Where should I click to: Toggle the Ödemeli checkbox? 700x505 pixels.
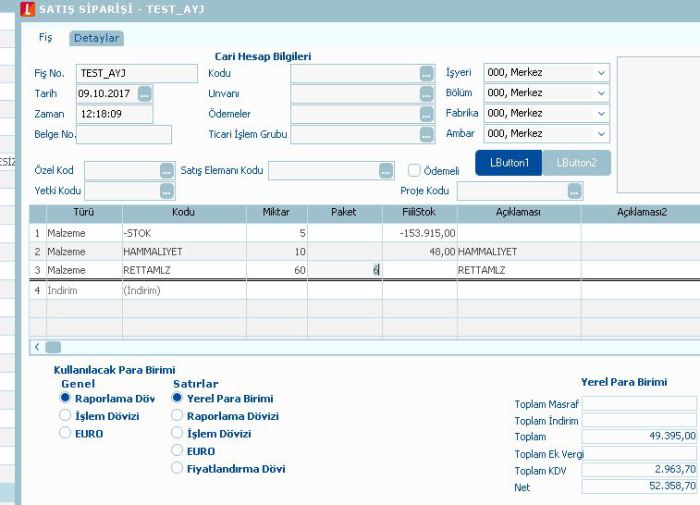pos(414,170)
